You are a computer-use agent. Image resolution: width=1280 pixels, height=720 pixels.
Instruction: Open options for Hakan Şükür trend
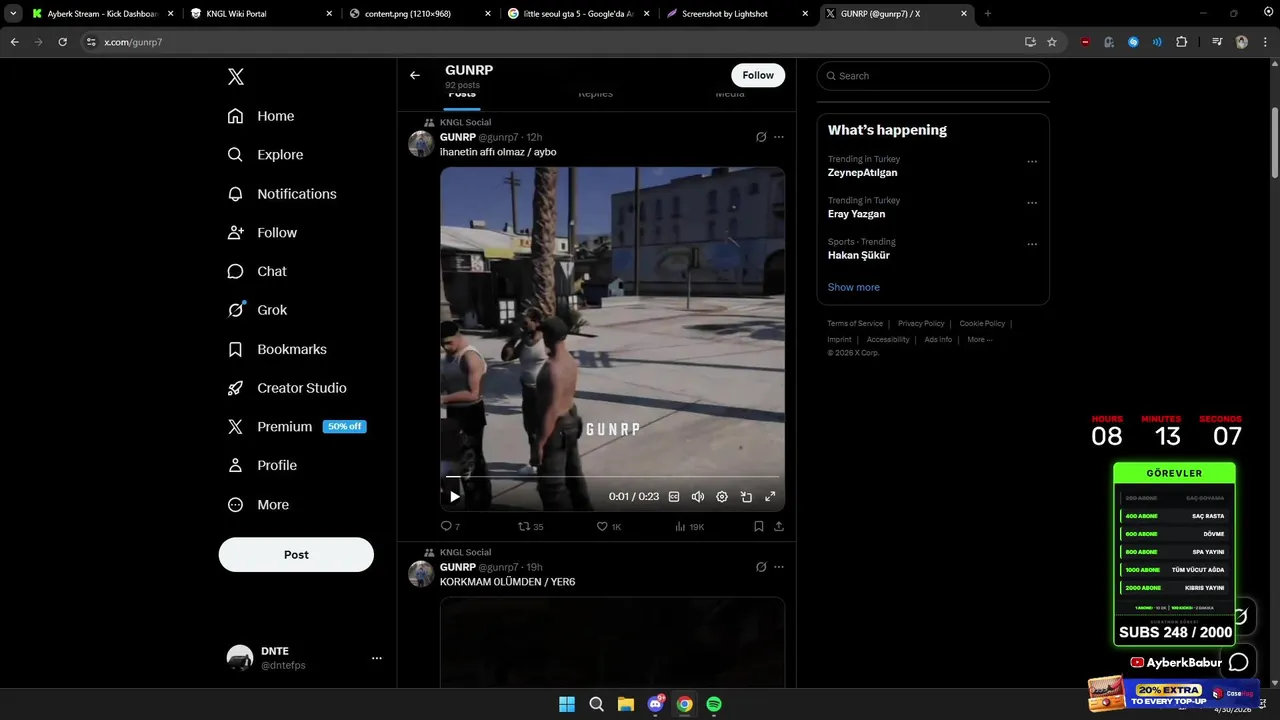point(1032,244)
